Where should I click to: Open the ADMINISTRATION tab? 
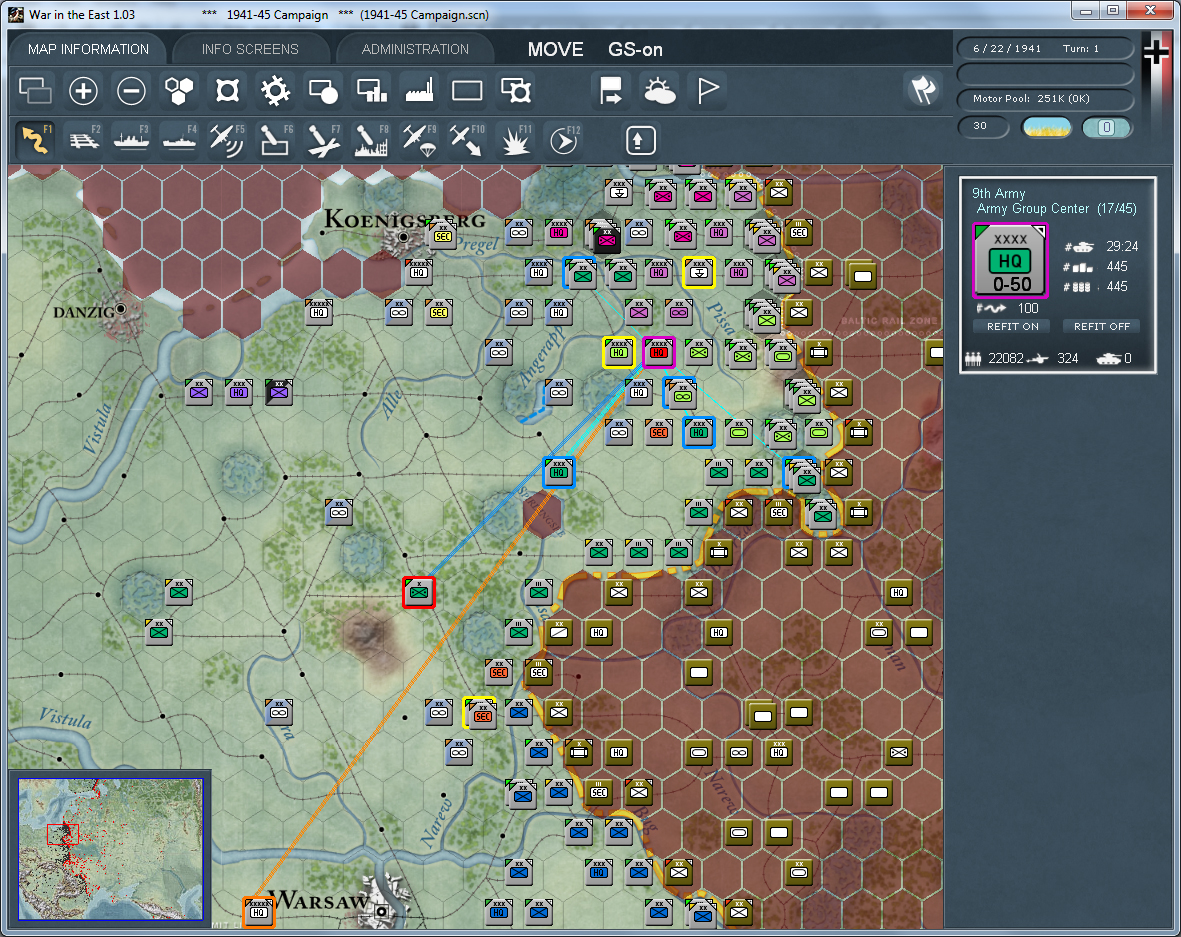pyautogui.click(x=415, y=49)
